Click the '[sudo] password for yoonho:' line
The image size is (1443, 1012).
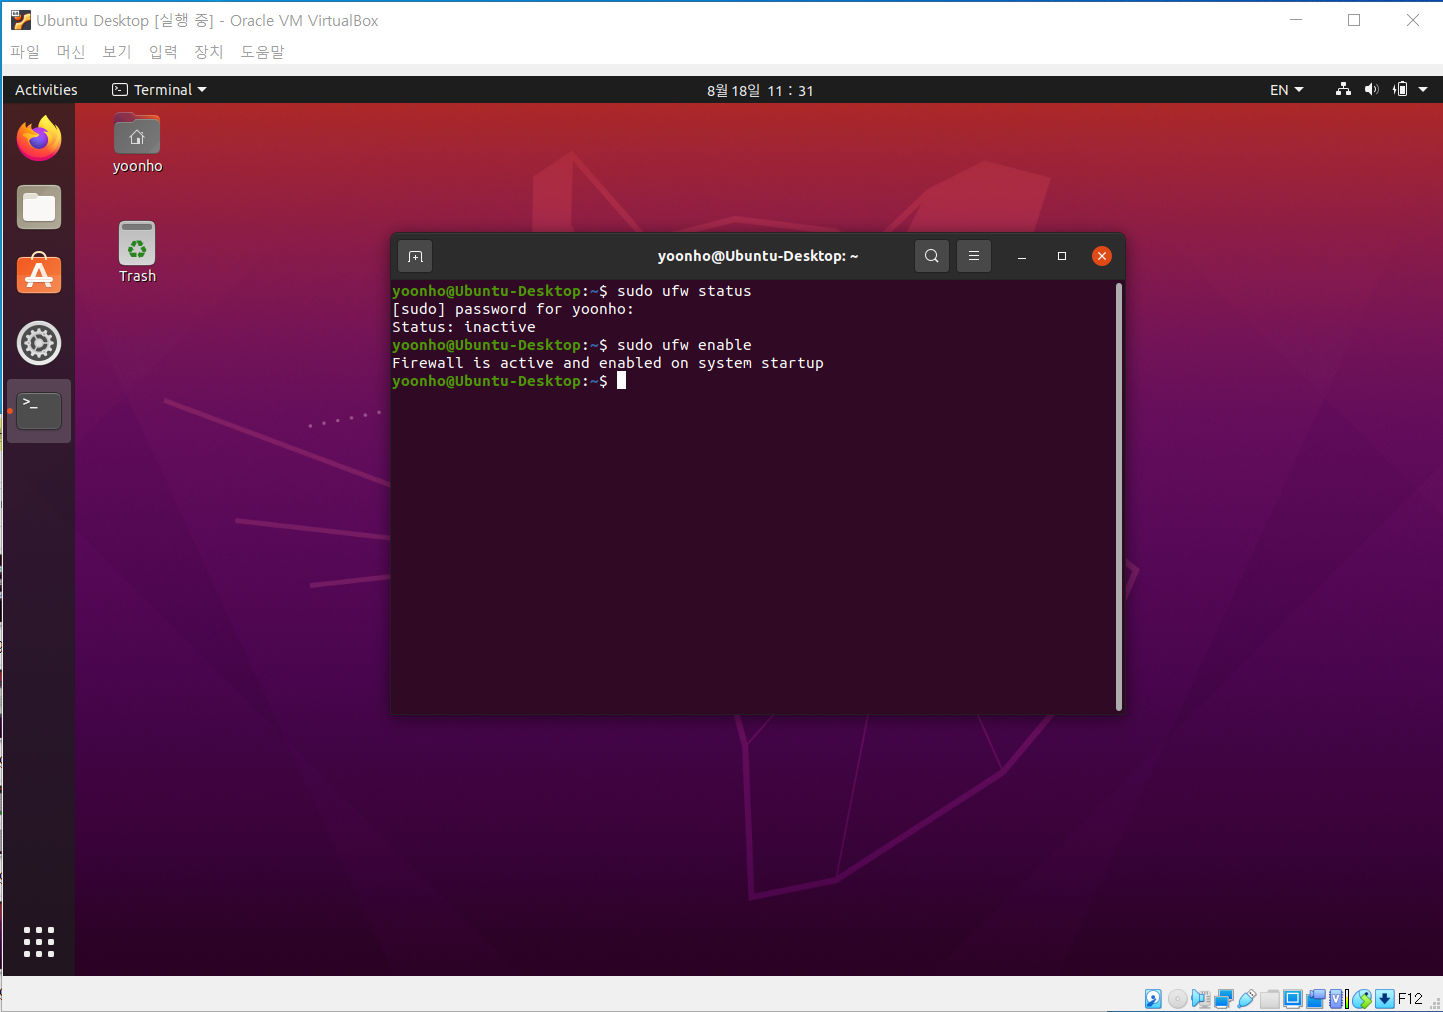point(513,309)
